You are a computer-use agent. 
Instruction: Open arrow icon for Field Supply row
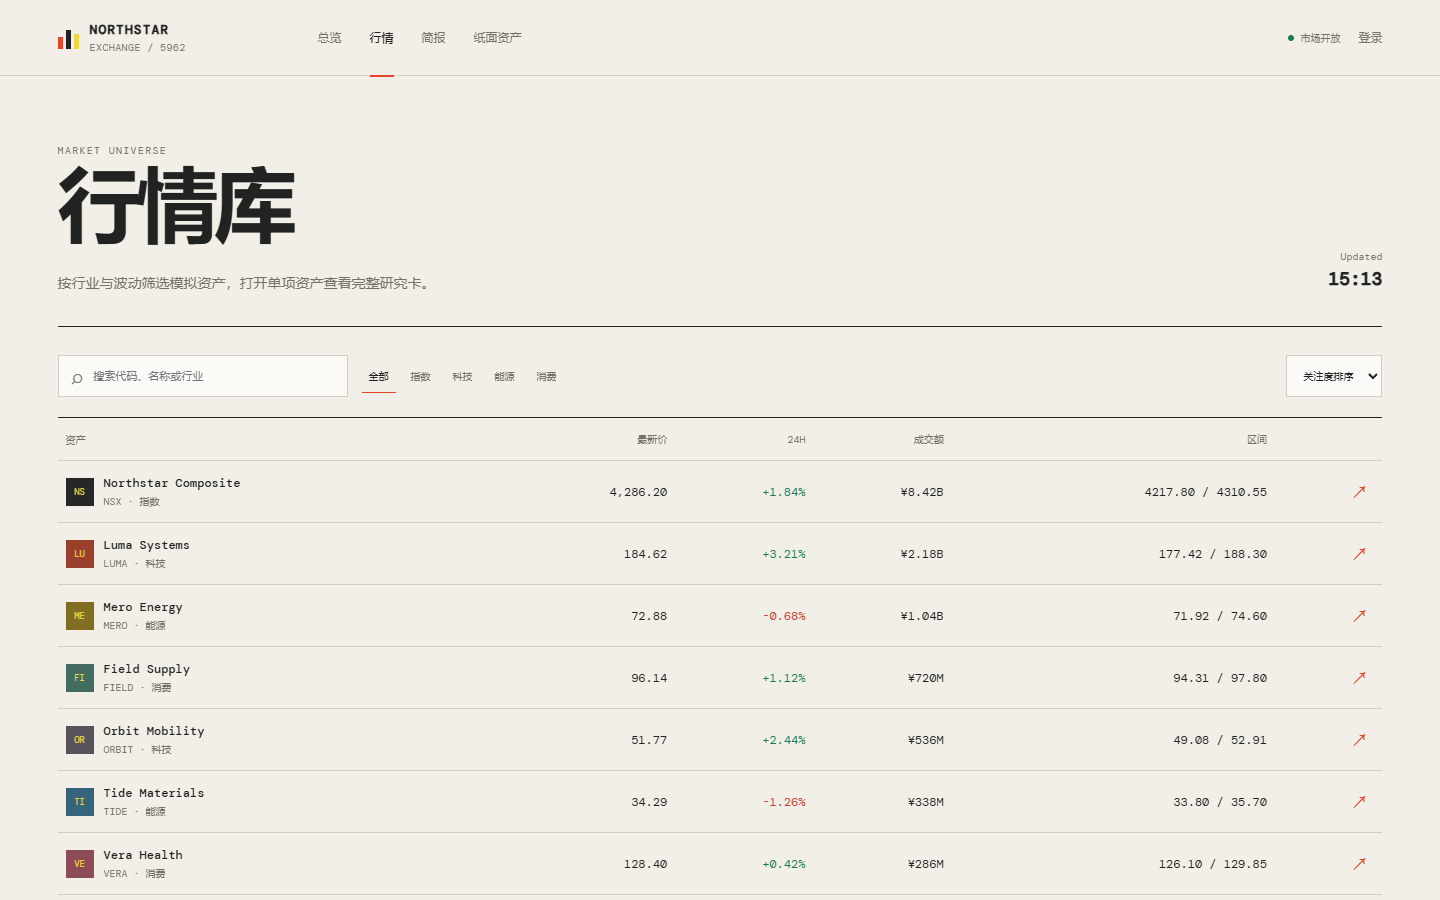tap(1359, 678)
